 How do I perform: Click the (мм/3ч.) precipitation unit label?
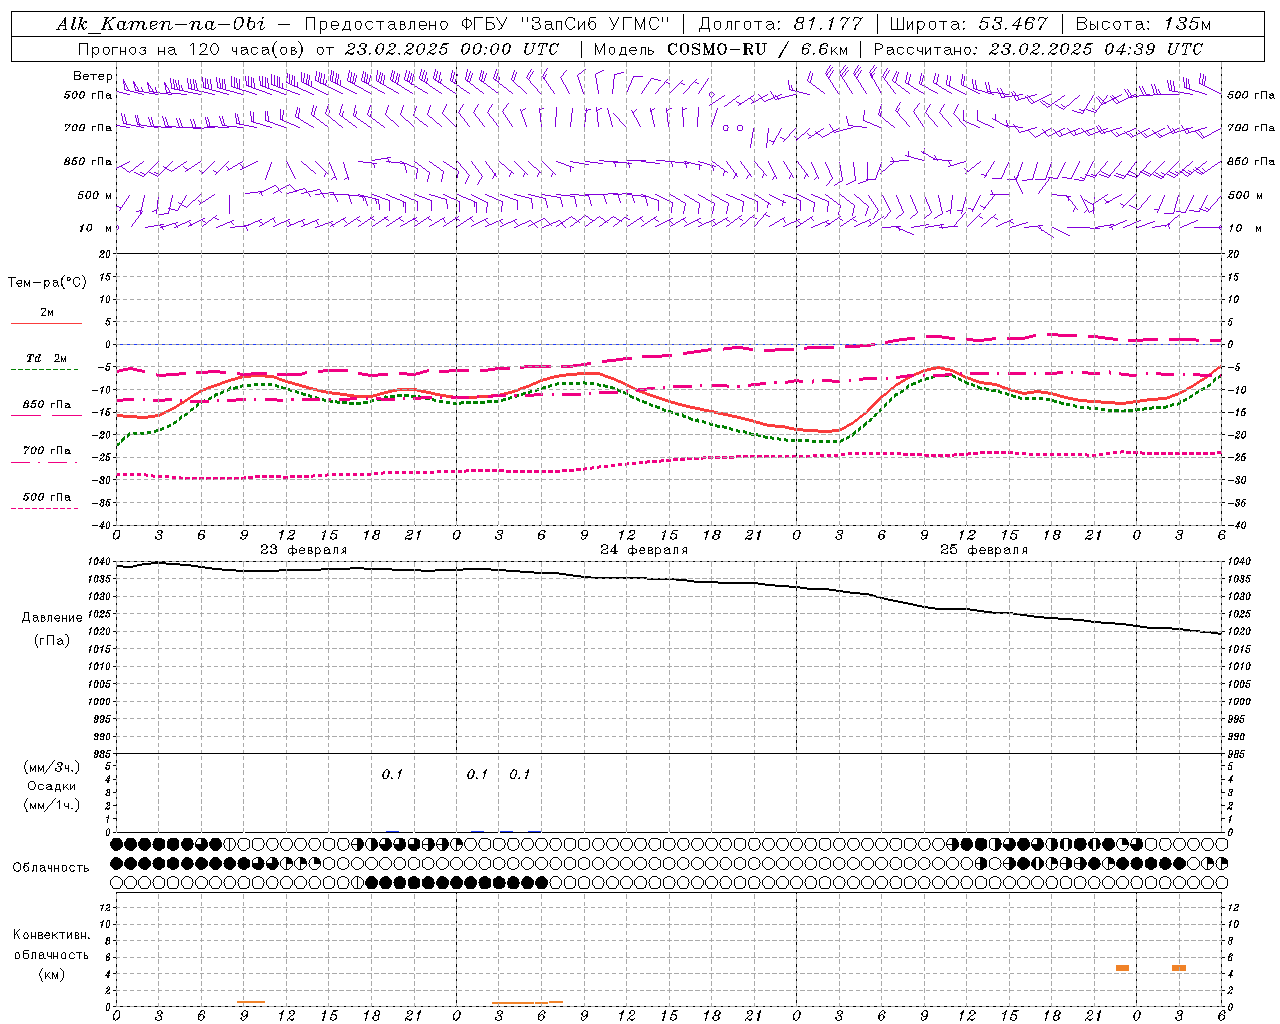(x=52, y=767)
